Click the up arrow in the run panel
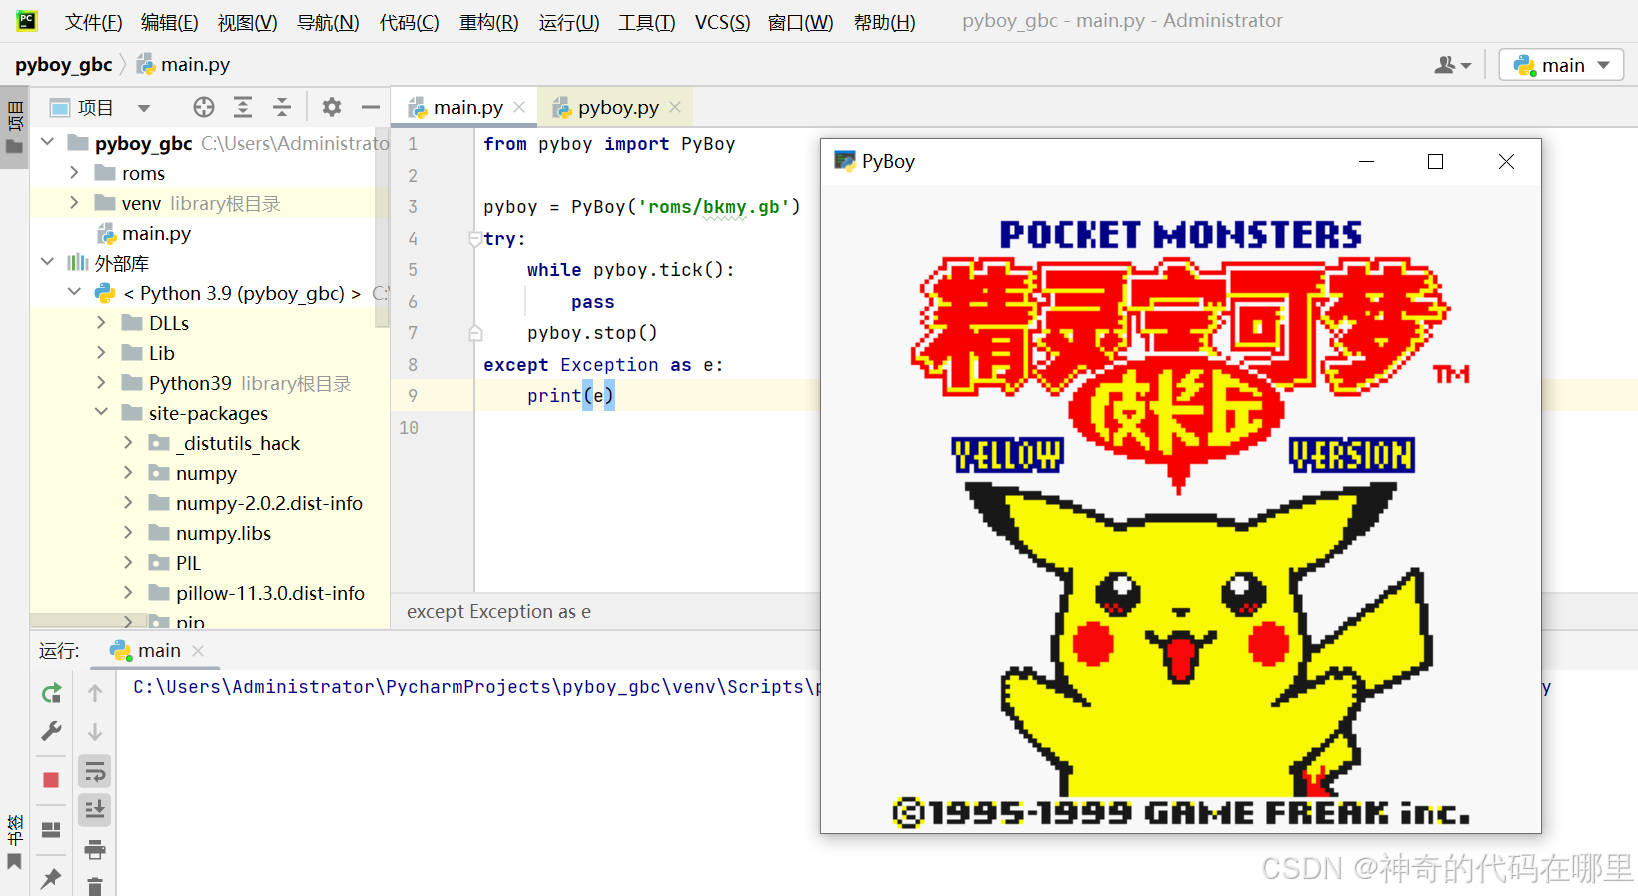The width and height of the screenshot is (1638, 896). pos(95,693)
